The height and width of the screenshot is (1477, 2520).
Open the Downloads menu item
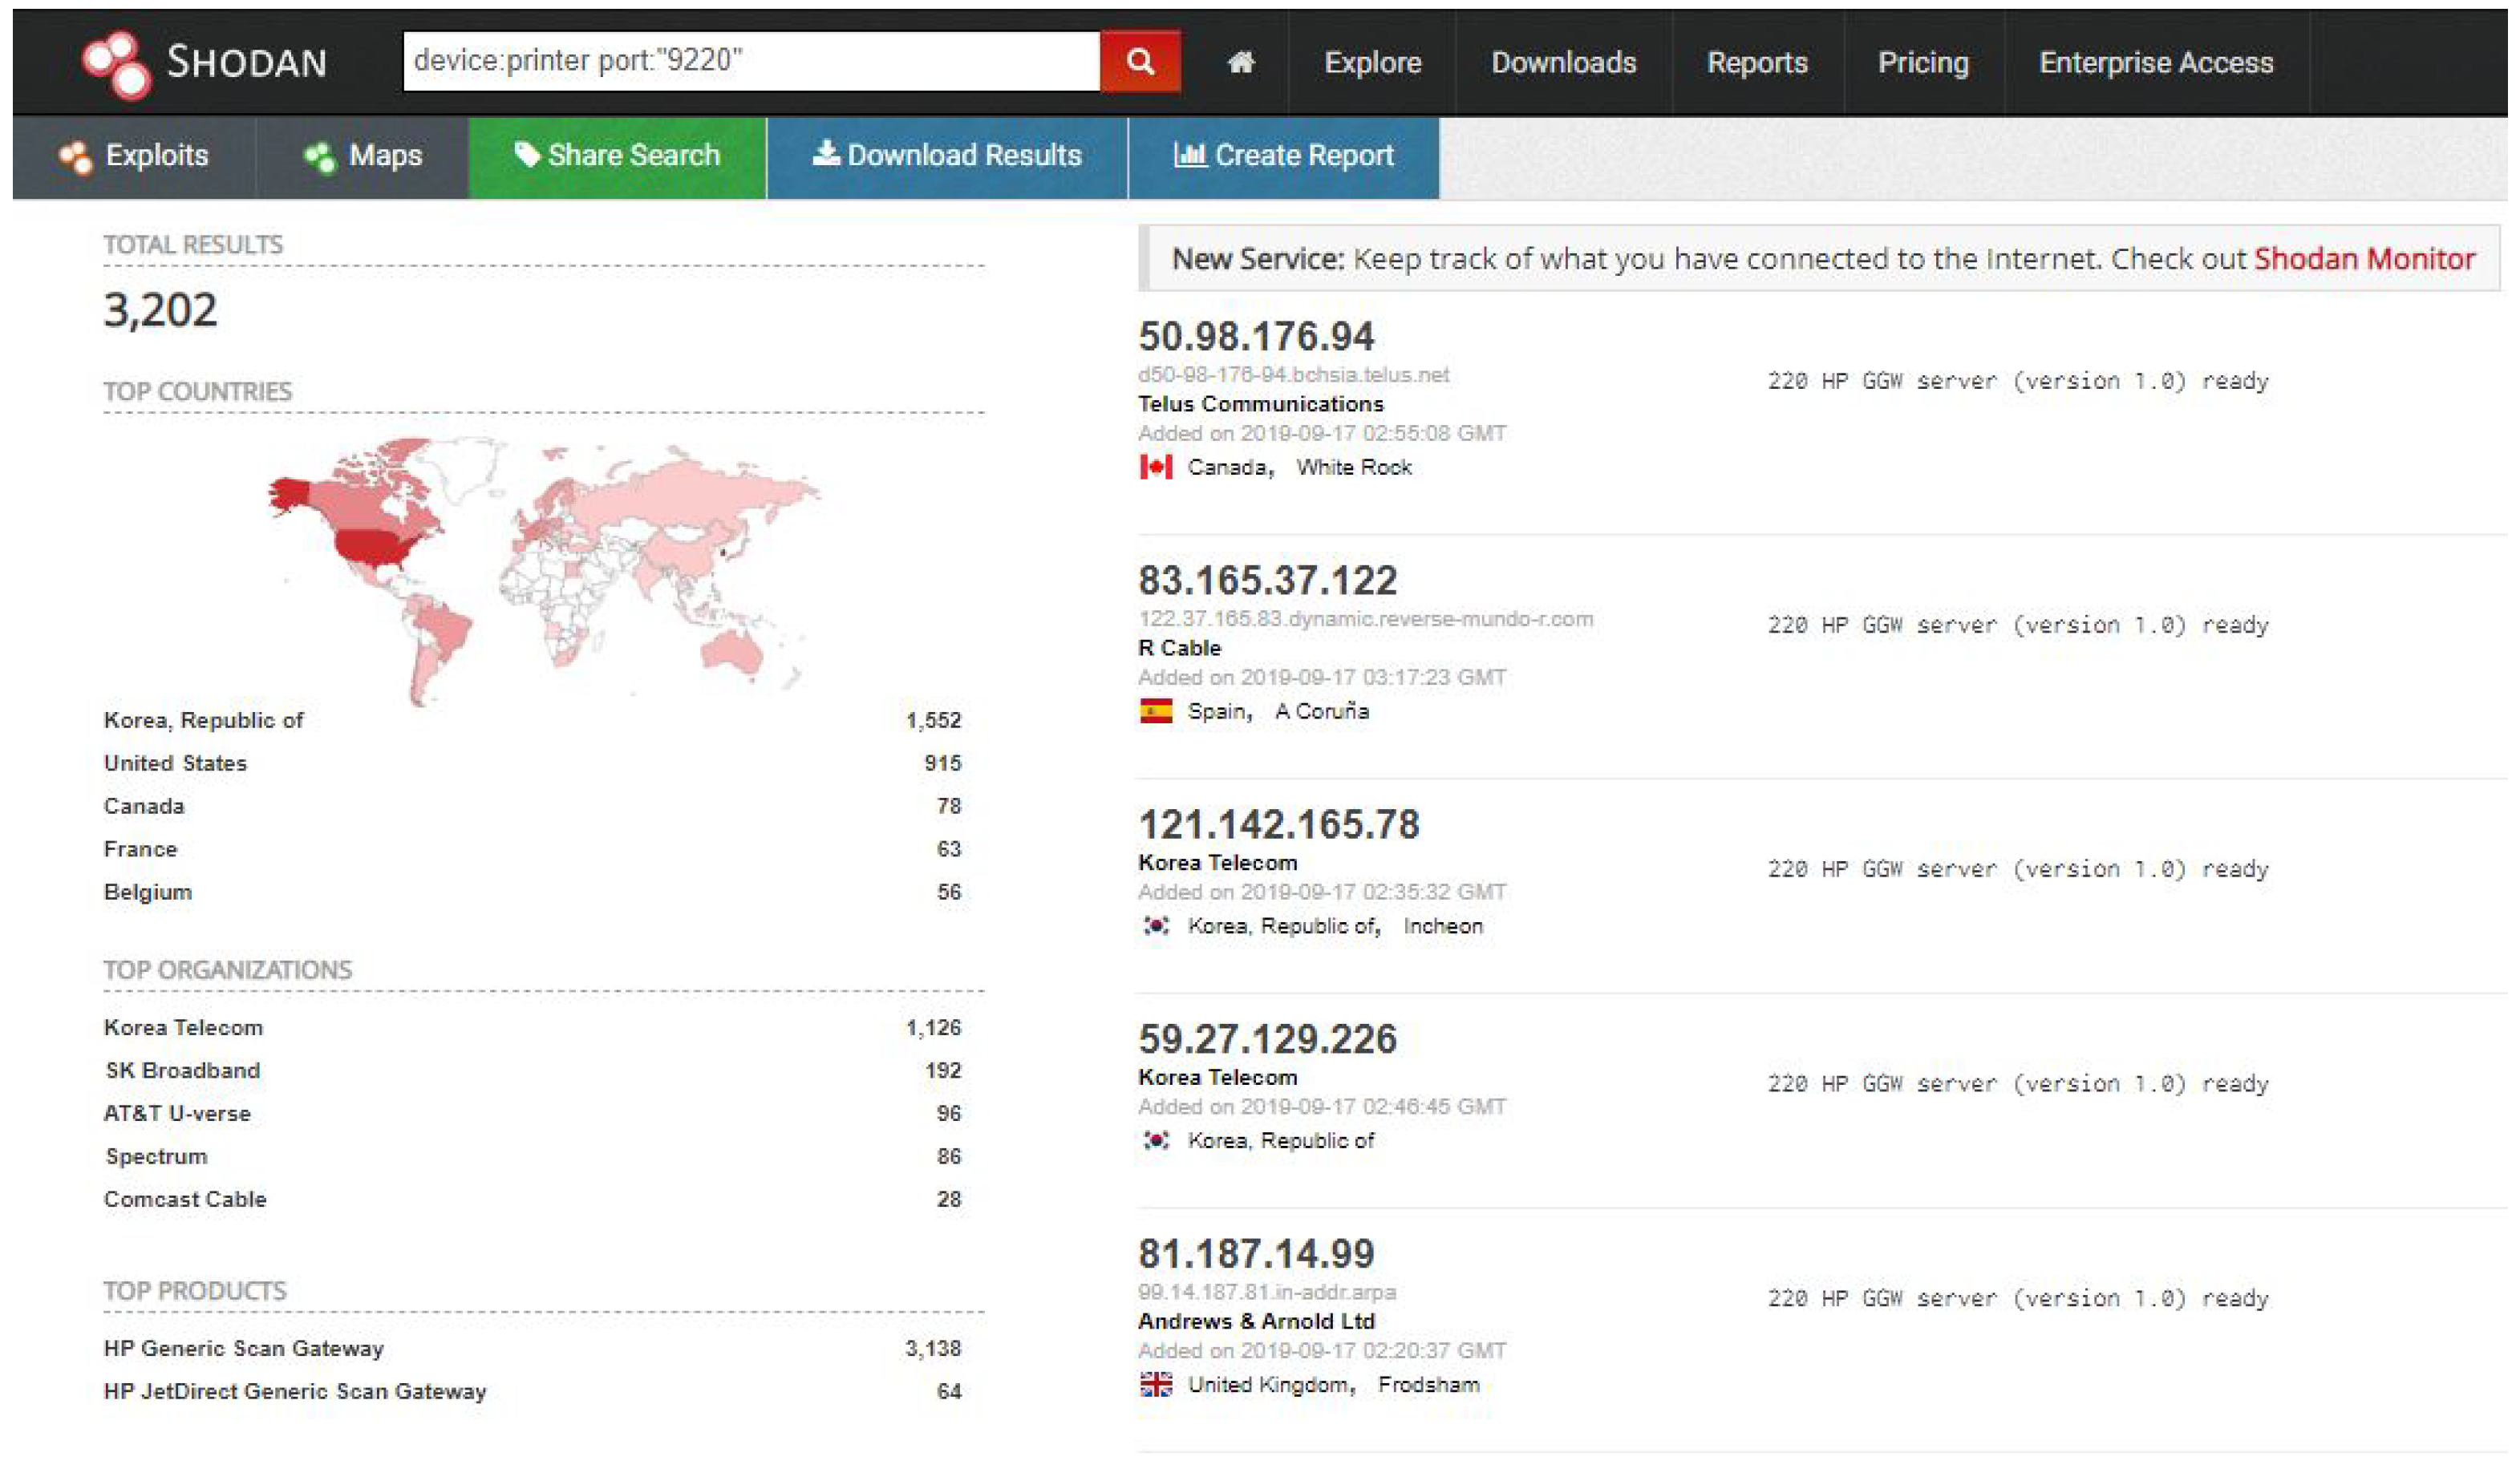point(1563,63)
